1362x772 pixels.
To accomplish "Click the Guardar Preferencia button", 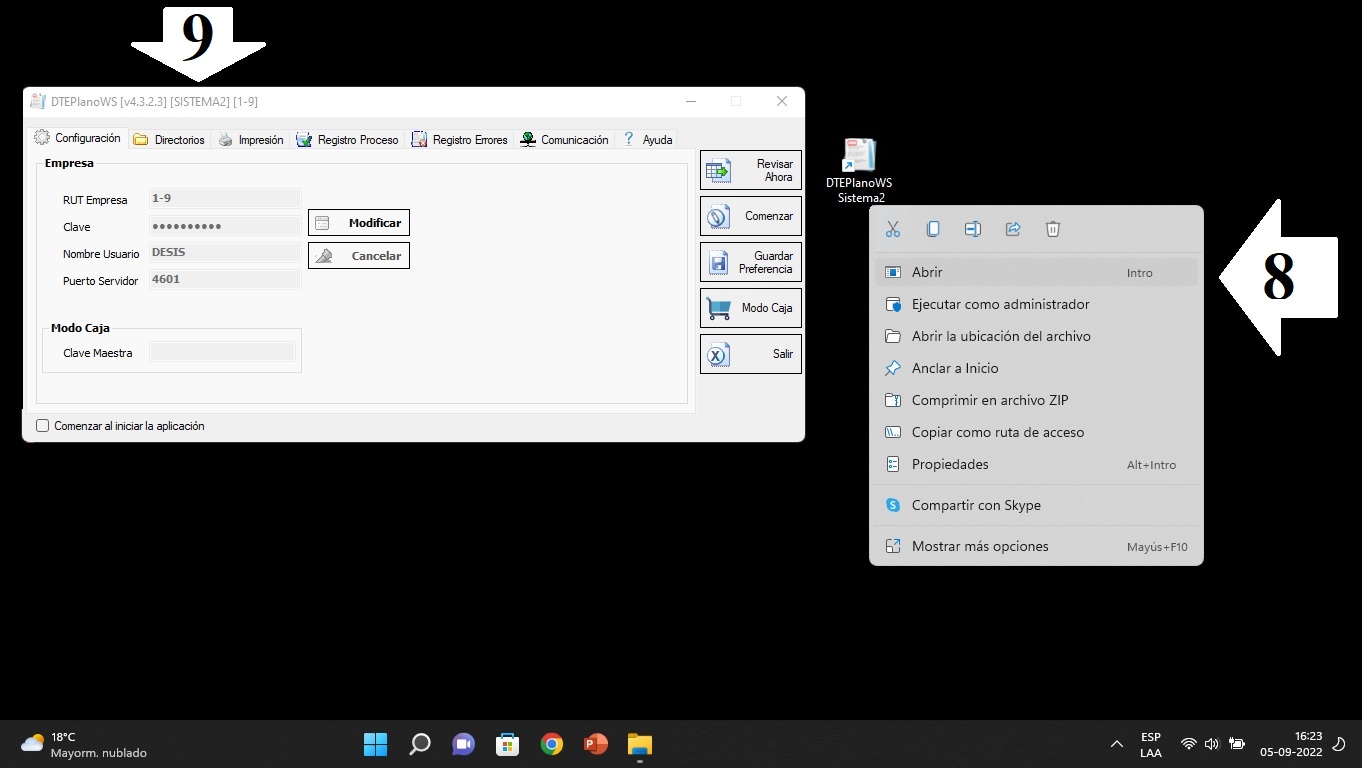I will (751, 262).
